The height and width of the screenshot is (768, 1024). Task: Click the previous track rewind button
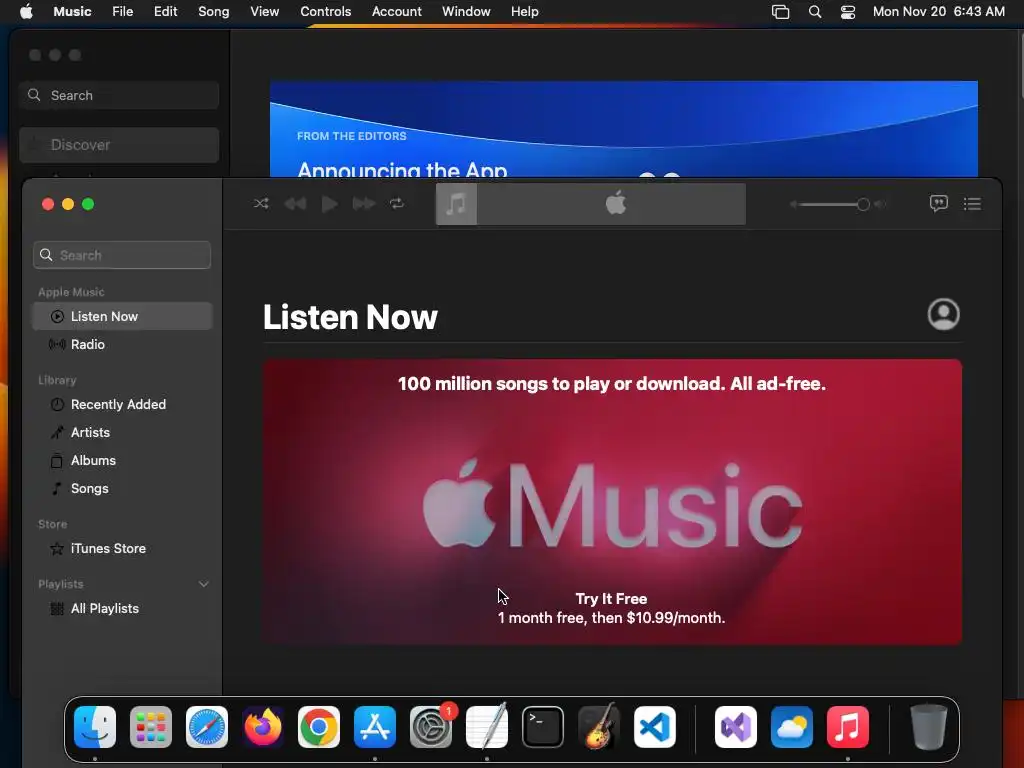[x=295, y=204]
